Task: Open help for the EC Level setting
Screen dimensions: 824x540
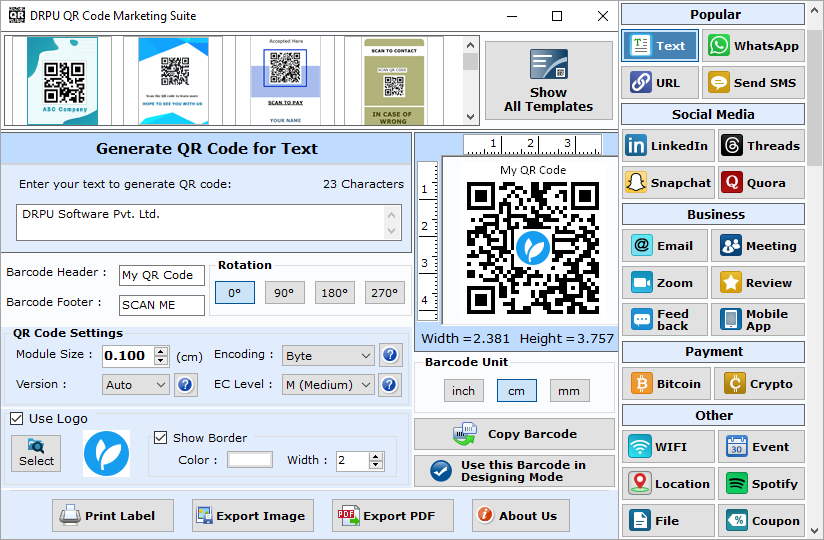Action: pos(389,385)
